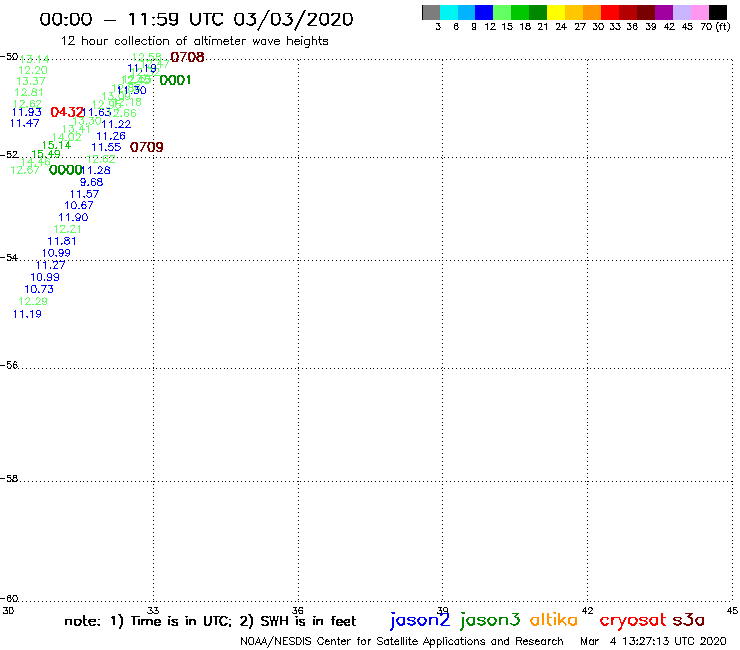Click the 42 longitude axis label
Image resolution: width=740 pixels, height=650 pixels.
click(x=588, y=610)
